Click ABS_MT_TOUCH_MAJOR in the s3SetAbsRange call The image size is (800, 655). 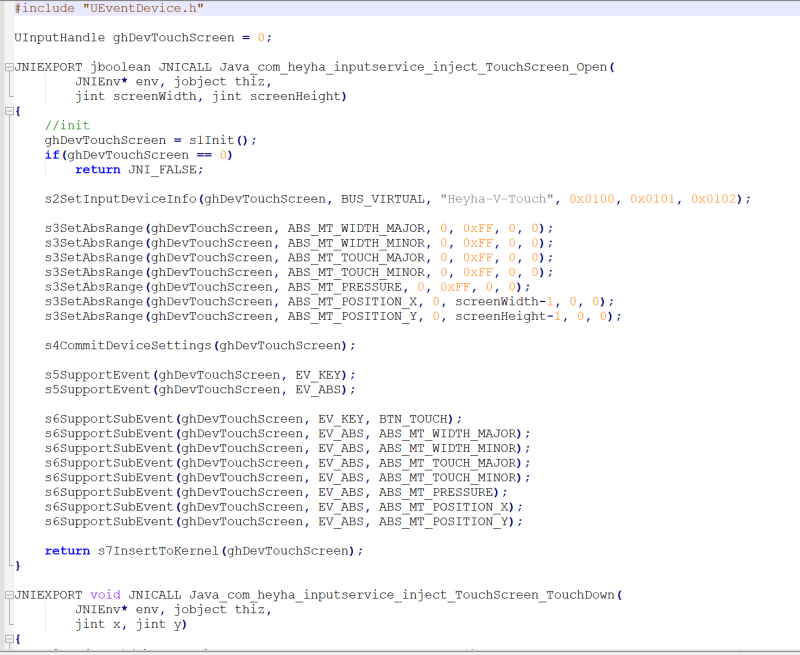click(x=356, y=258)
